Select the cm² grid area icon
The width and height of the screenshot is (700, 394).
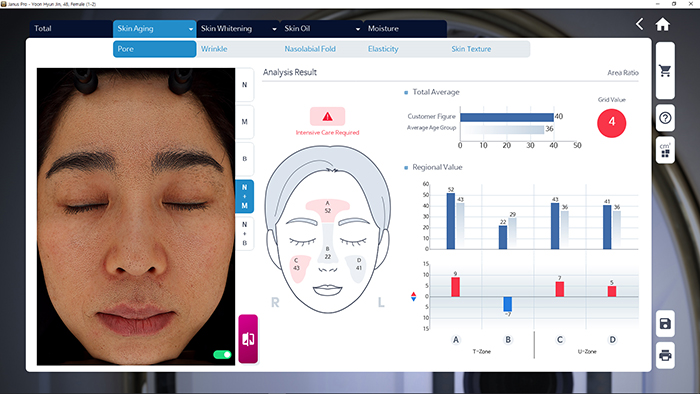(665, 150)
